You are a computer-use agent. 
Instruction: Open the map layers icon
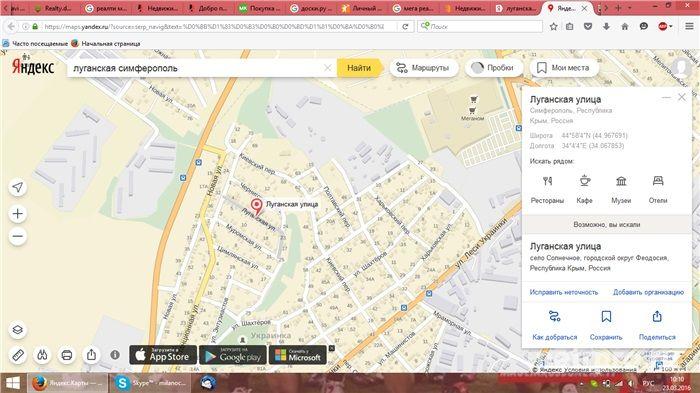17,330
